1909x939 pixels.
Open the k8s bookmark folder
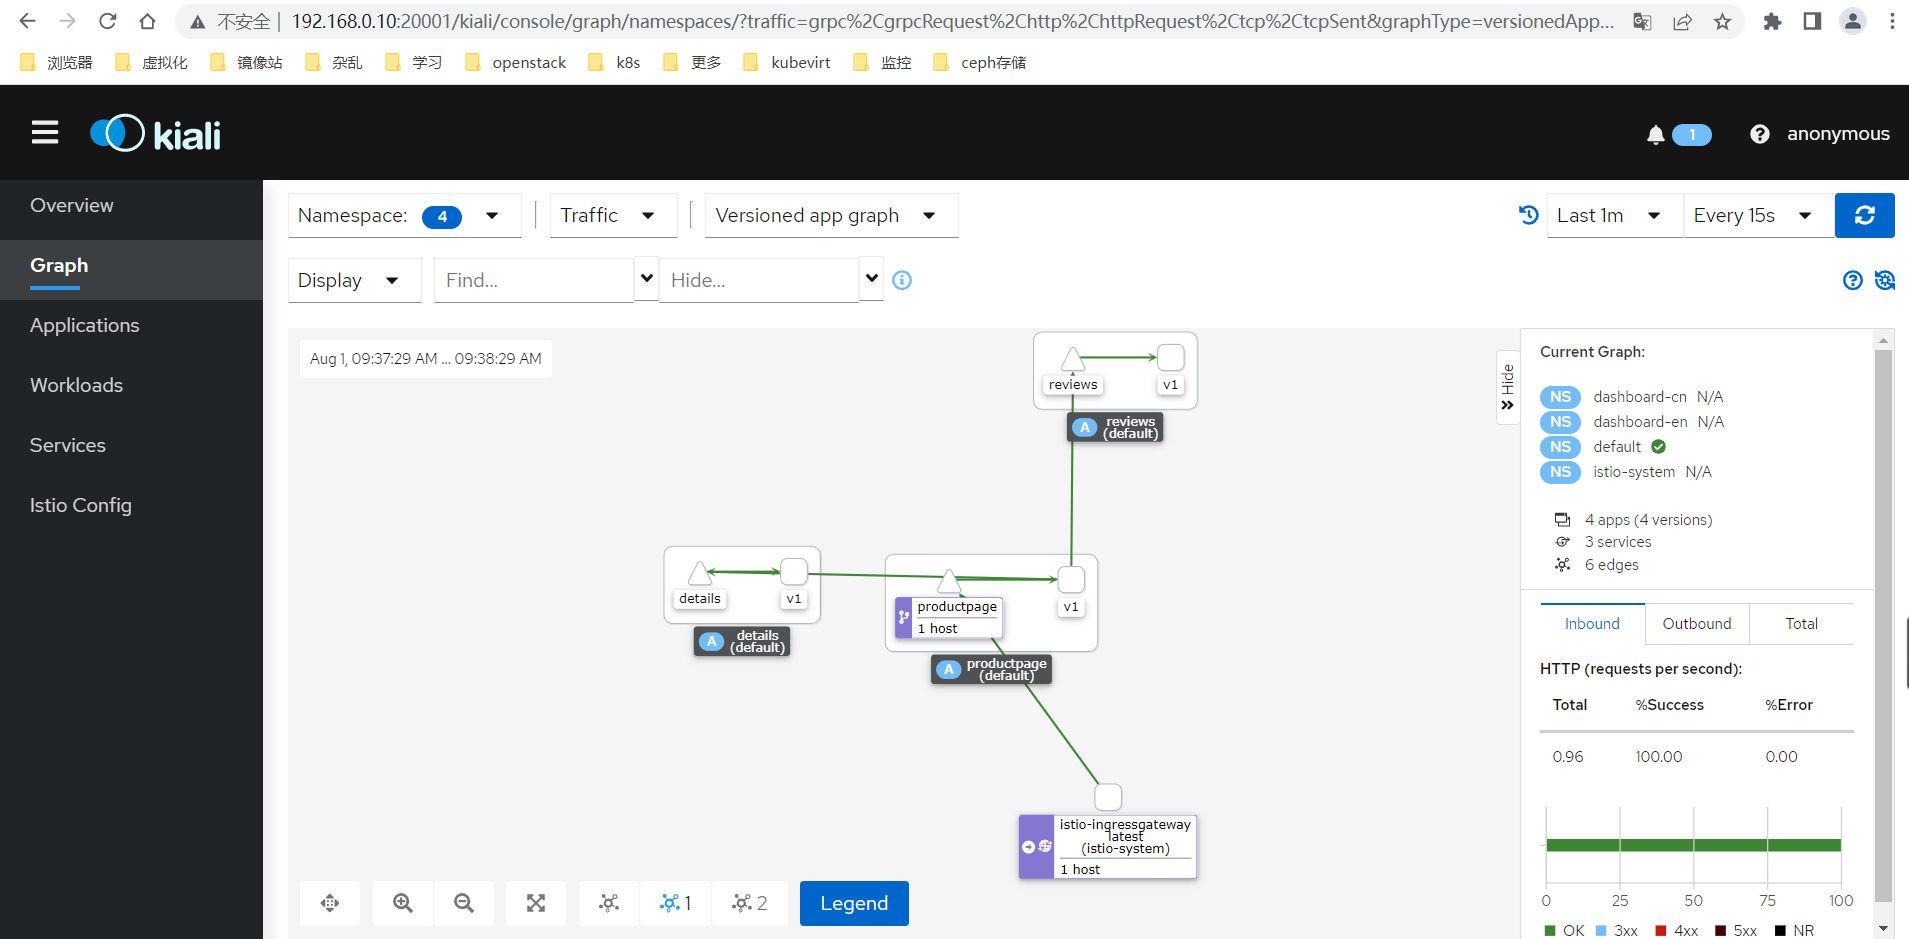pyautogui.click(x=615, y=62)
